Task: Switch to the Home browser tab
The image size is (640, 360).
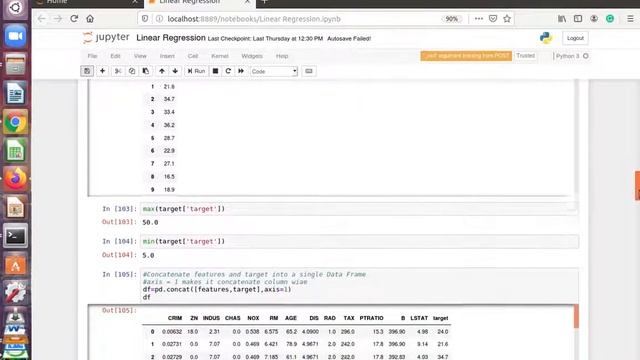Action: pyautogui.click(x=88, y=2)
